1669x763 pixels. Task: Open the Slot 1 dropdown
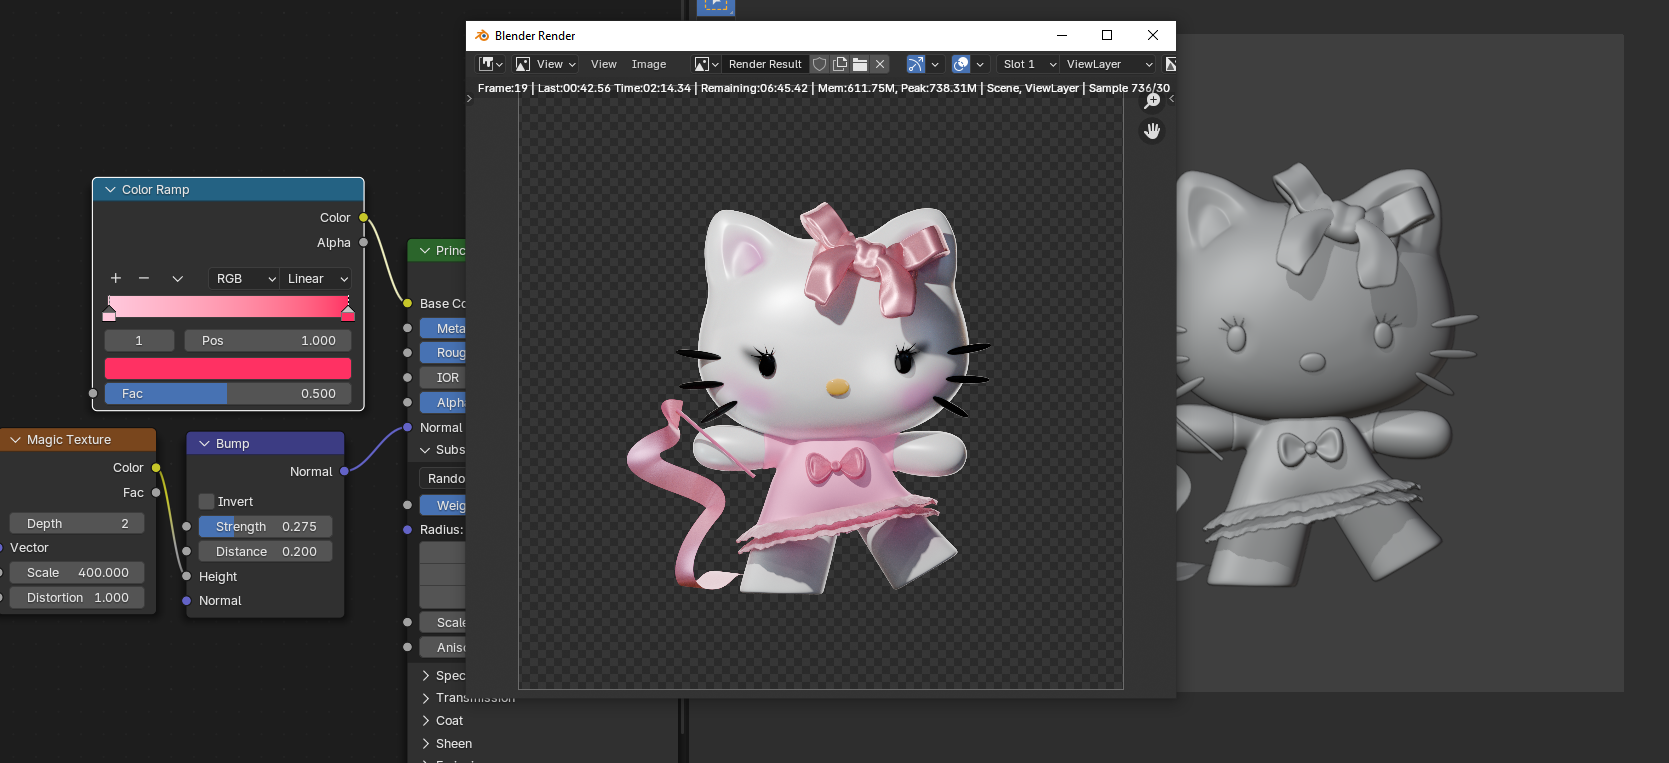tap(1029, 64)
